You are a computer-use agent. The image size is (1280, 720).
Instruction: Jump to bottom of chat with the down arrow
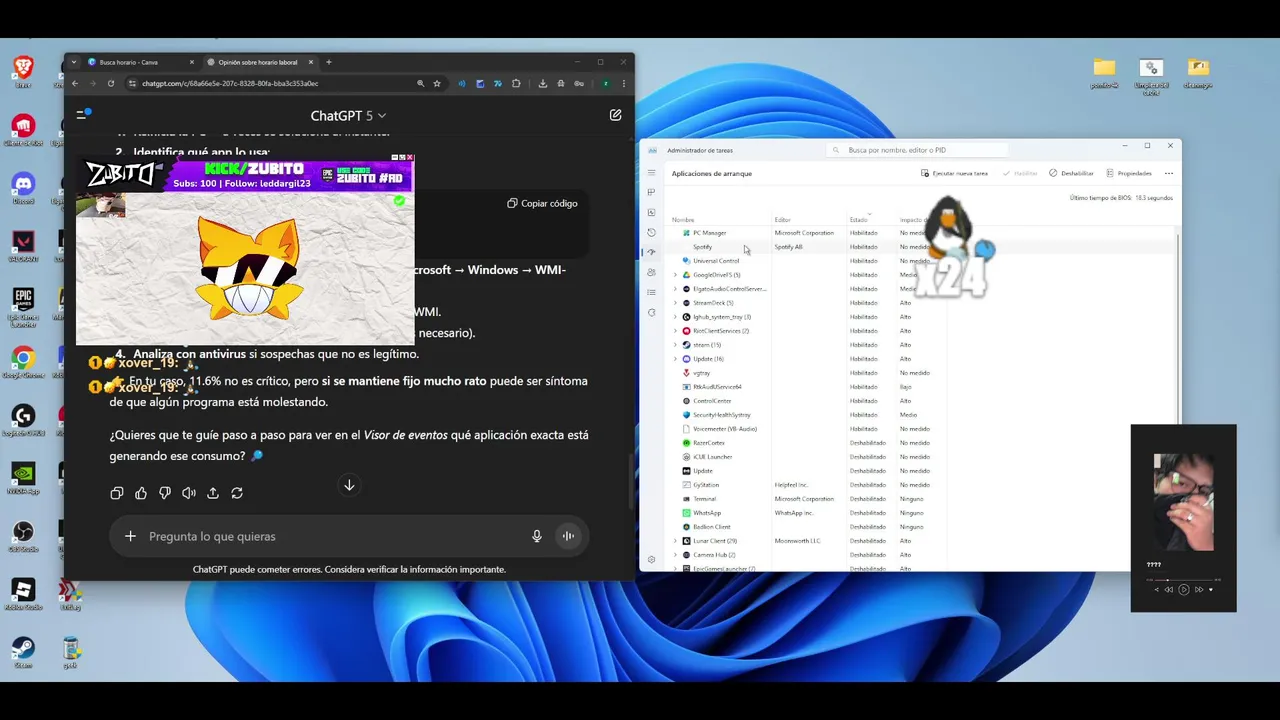coord(349,485)
